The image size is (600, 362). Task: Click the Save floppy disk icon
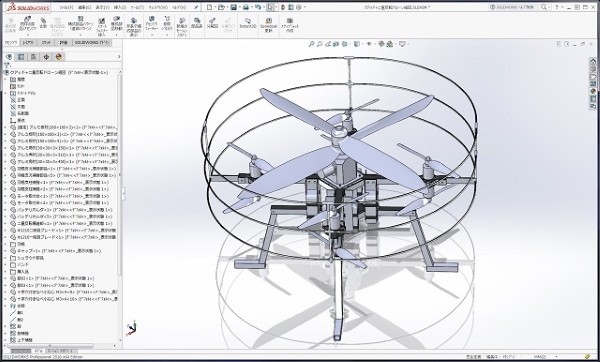click(233, 7)
